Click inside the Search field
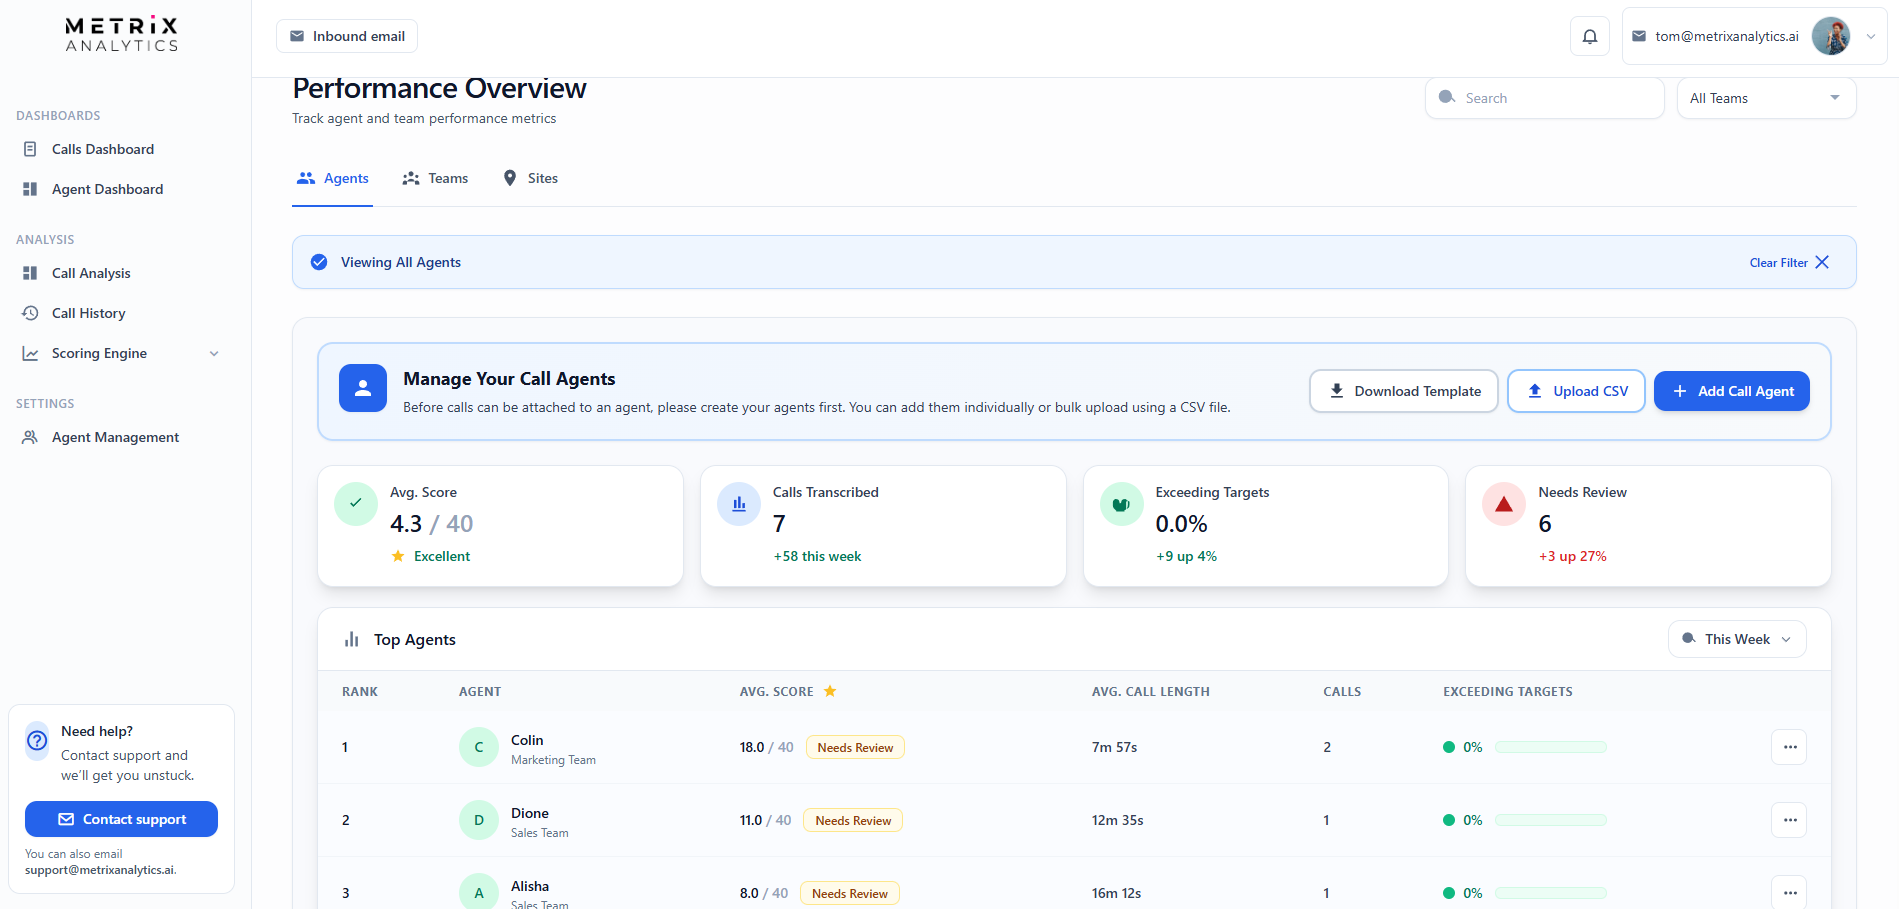Screen dimensions: 1899x909 point(1545,97)
